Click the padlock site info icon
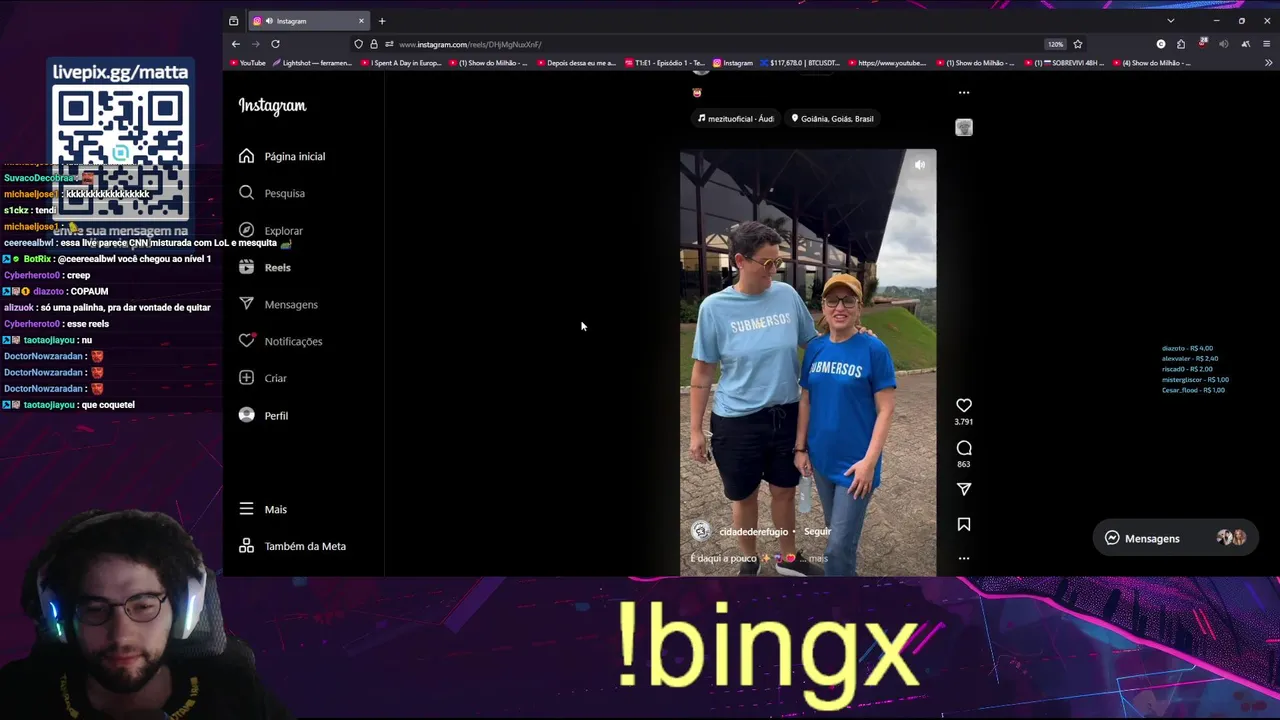 pyautogui.click(x=374, y=44)
